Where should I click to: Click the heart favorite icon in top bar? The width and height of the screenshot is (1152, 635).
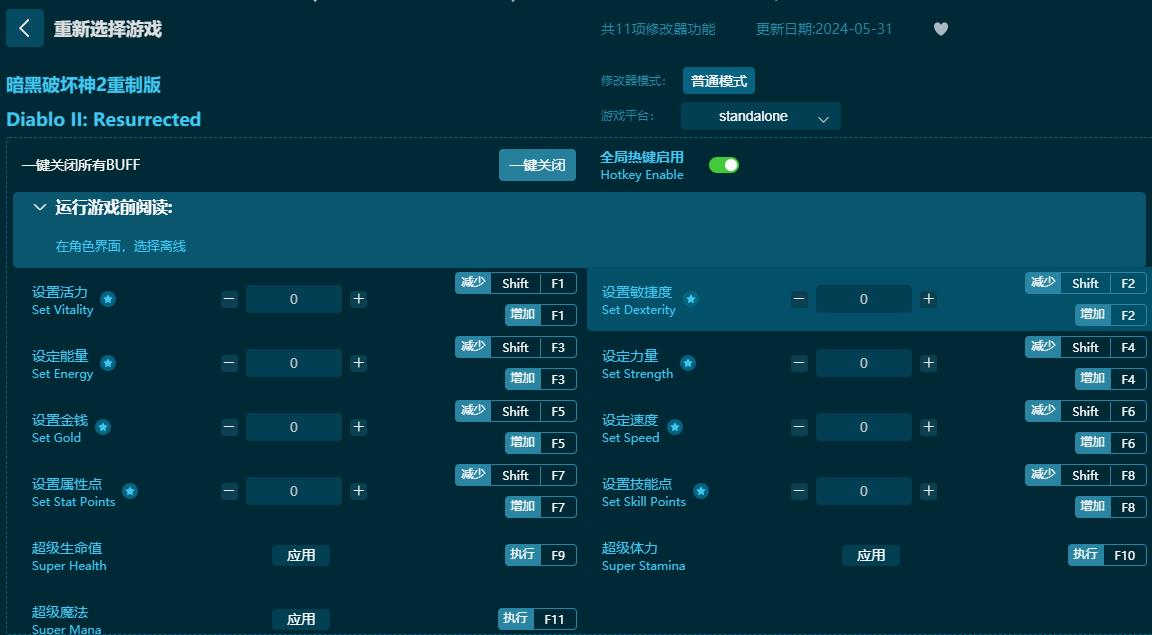[940, 29]
